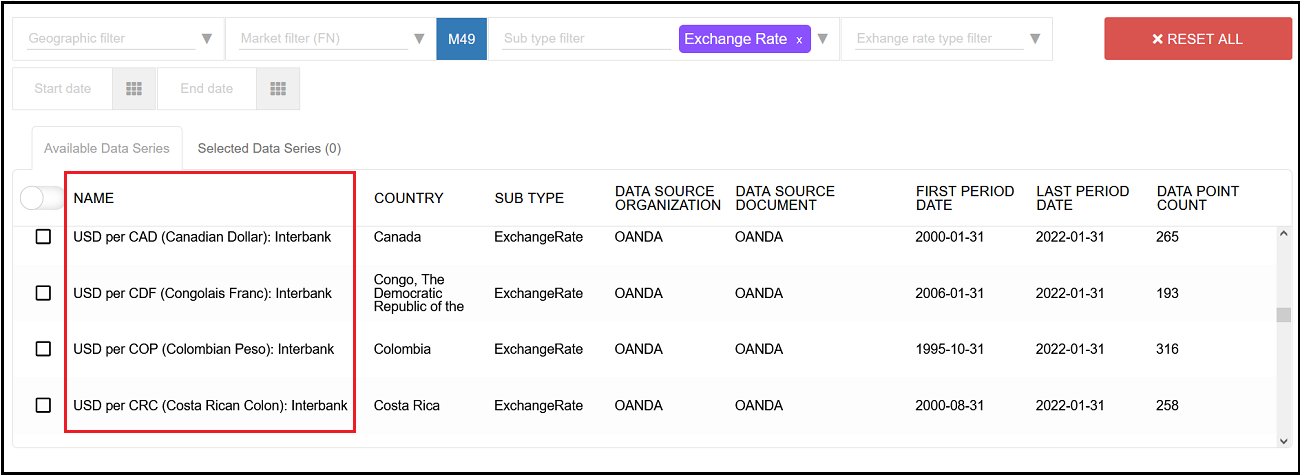
Task: Click the RESET ALL button
Action: pyautogui.click(x=1197, y=39)
